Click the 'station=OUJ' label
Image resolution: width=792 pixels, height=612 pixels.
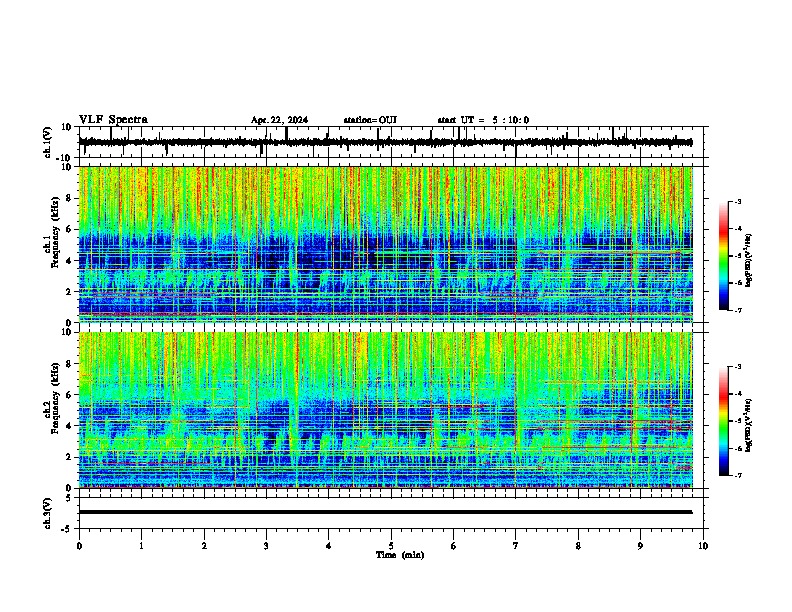(x=370, y=120)
